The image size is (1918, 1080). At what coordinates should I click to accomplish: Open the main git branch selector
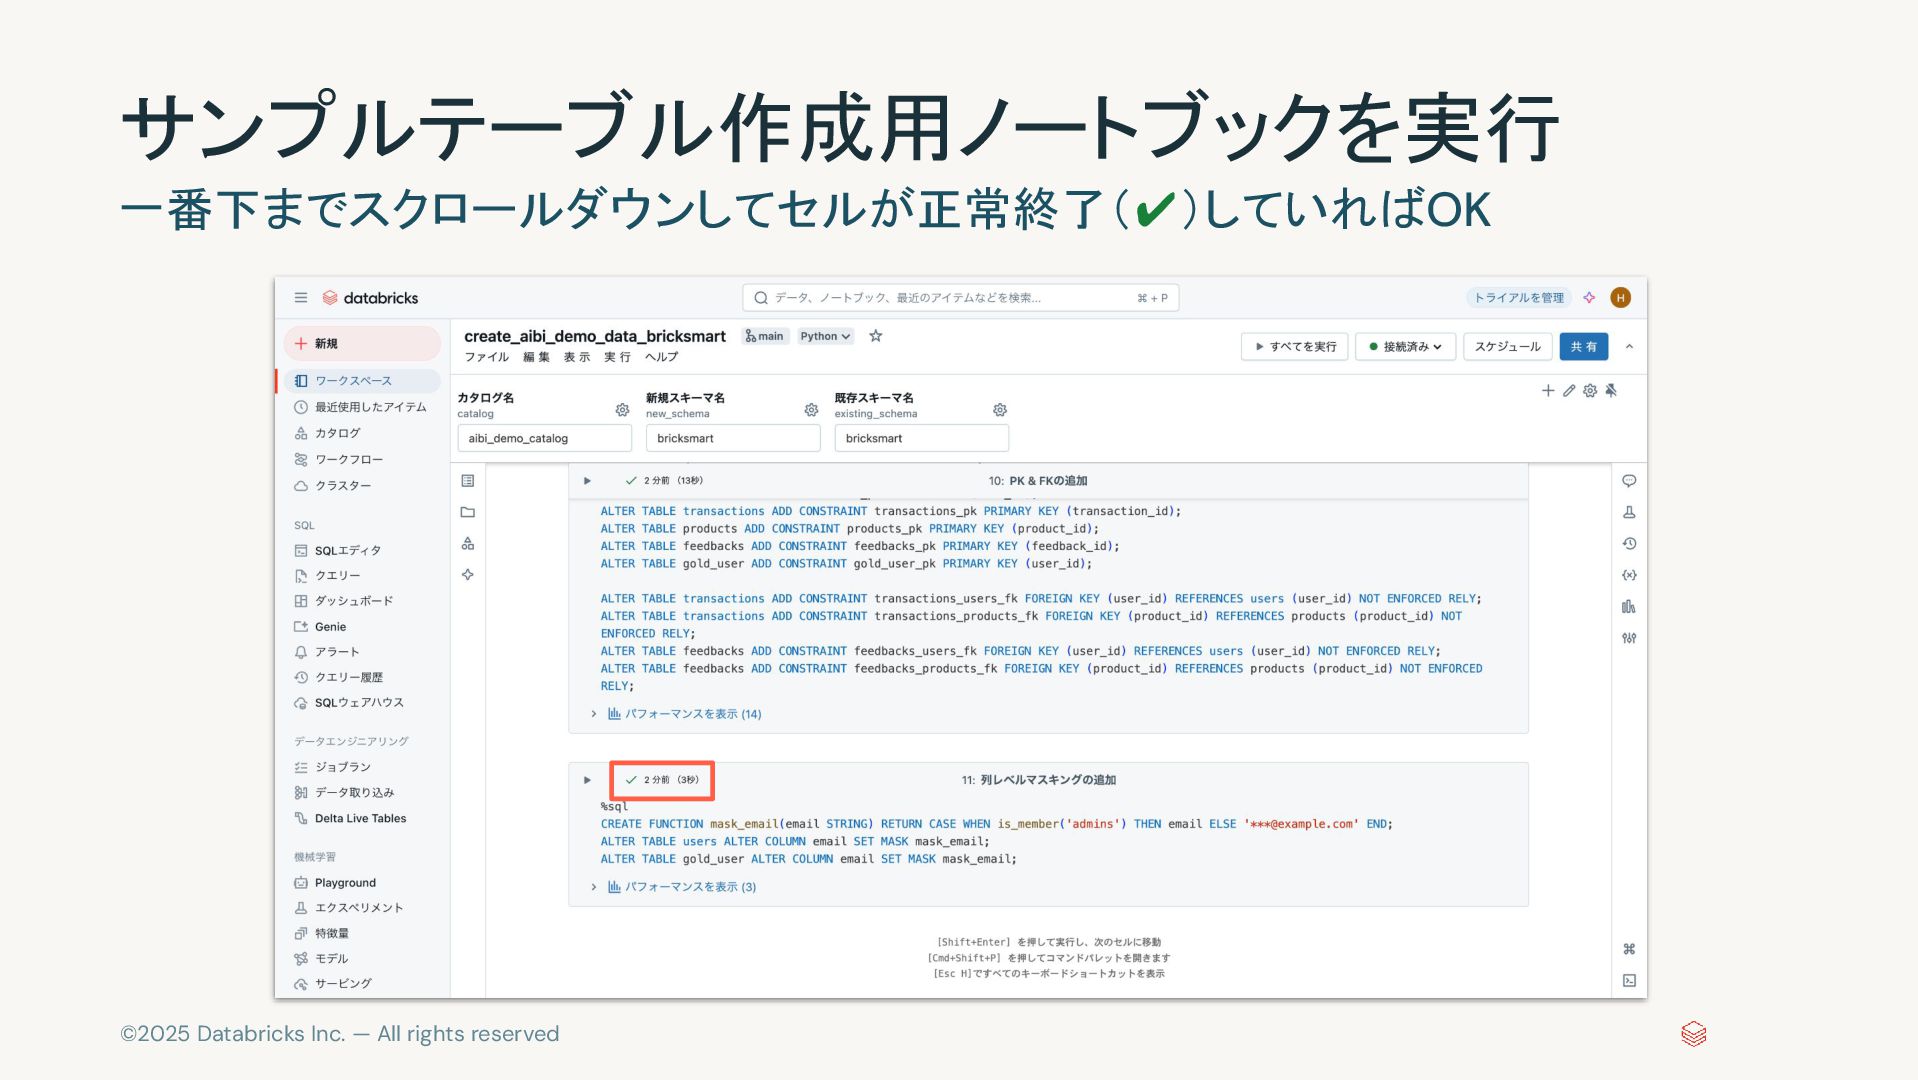coord(765,336)
